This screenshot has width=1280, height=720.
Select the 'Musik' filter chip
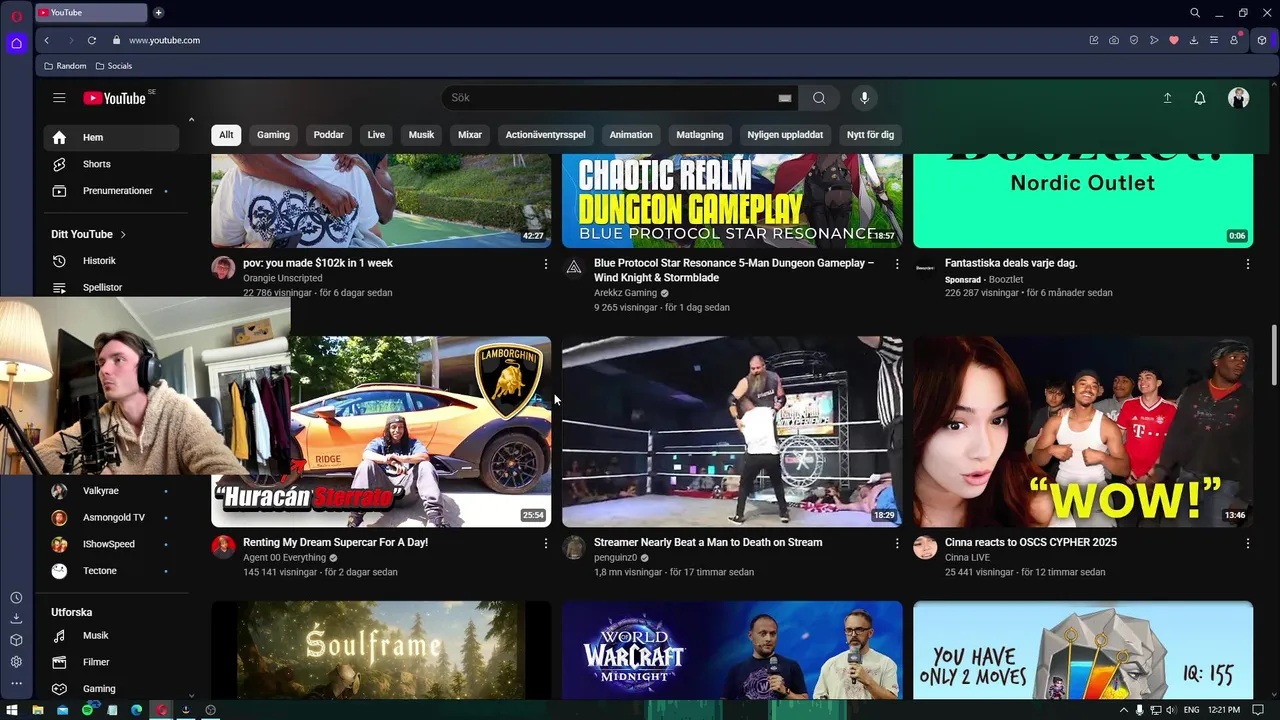(x=421, y=135)
